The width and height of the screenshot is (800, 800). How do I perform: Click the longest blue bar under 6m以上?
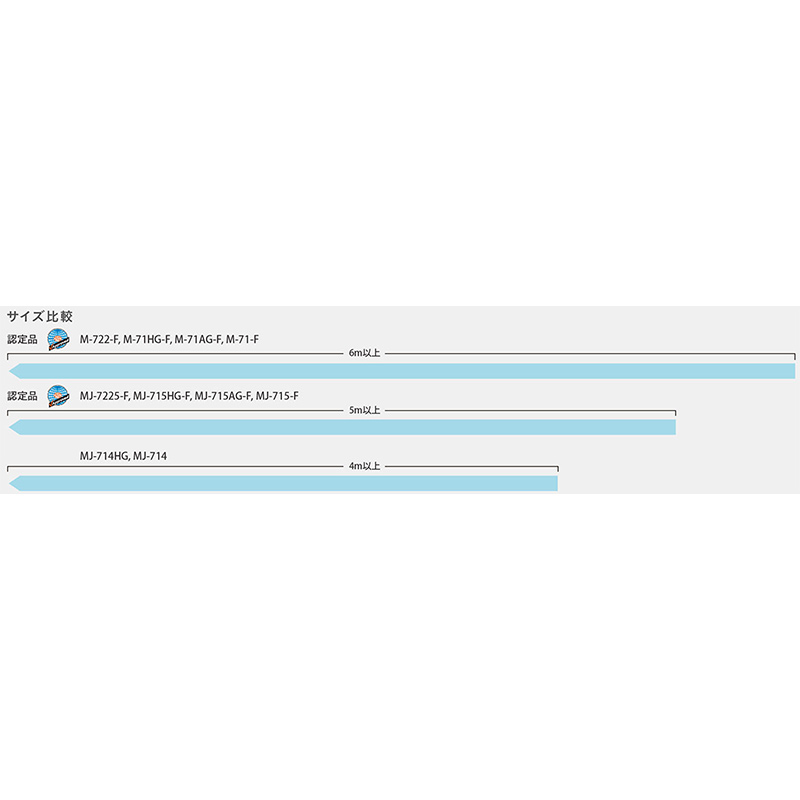coord(400,371)
